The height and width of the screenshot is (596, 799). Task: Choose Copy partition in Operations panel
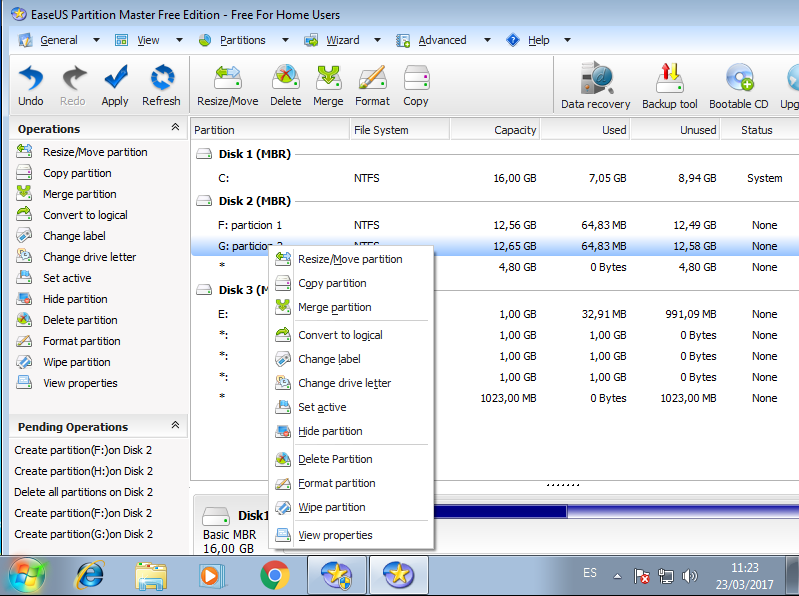pyautogui.click(x=64, y=173)
